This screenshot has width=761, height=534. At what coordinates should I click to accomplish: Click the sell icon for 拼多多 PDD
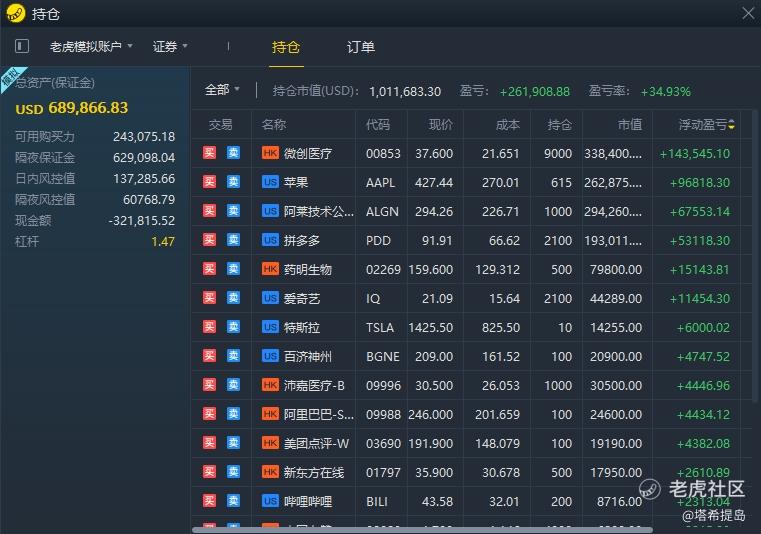233,240
